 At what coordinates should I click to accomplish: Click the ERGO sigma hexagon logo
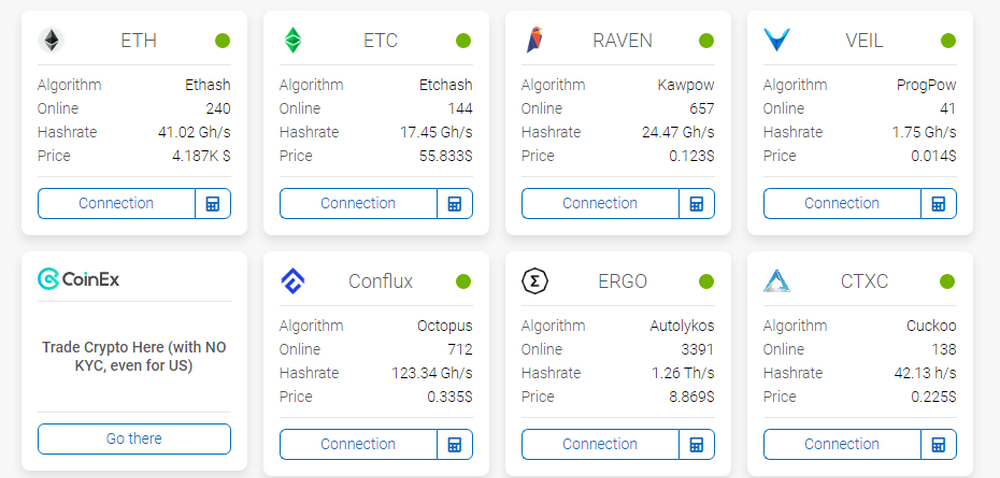tap(534, 281)
